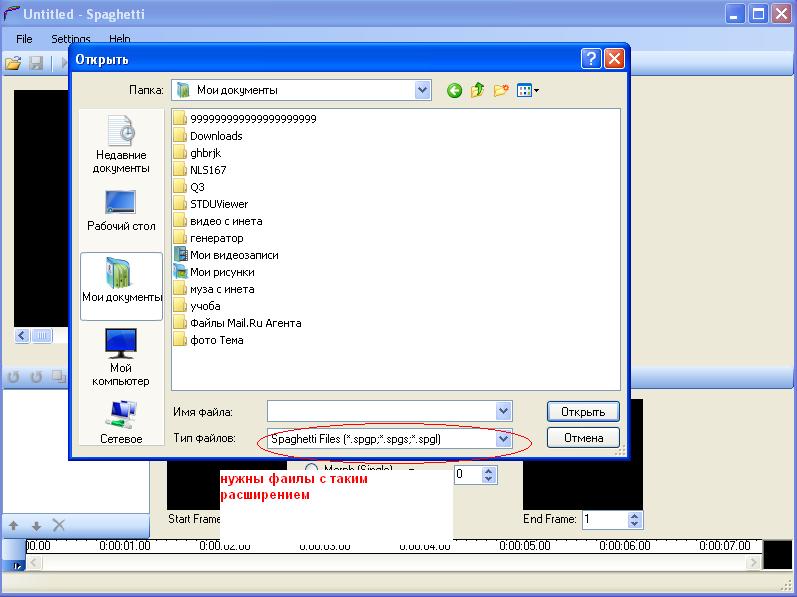Image resolution: width=797 pixels, height=597 pixels.
Task: Expand the Папка location dropdown
Action: tap(422, 90)
